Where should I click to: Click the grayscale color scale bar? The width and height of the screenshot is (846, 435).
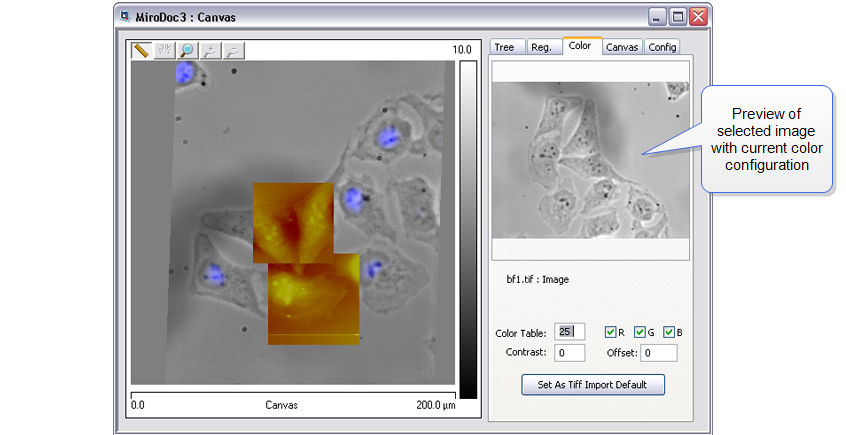(x=468, y=228)
